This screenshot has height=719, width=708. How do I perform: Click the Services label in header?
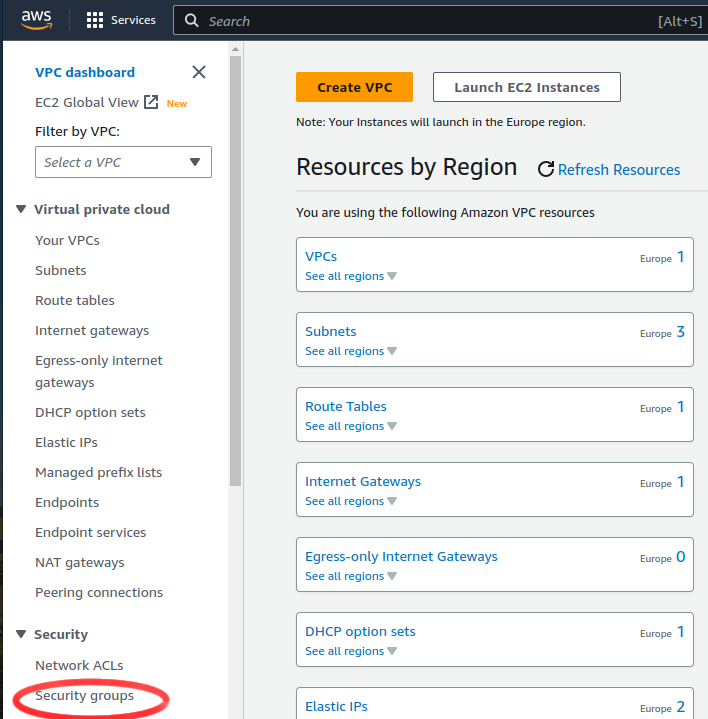pos(133,20)
